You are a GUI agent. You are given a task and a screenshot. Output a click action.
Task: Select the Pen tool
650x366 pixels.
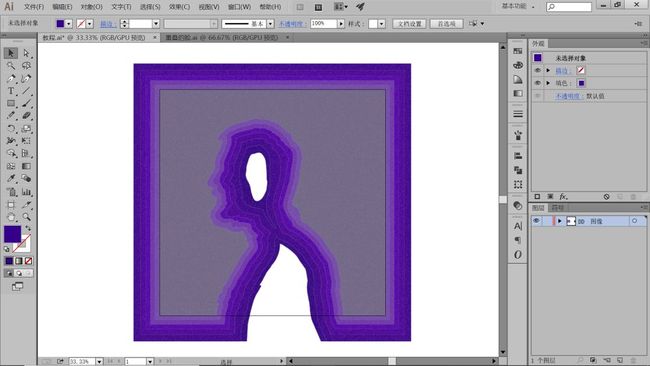[11, 78]
